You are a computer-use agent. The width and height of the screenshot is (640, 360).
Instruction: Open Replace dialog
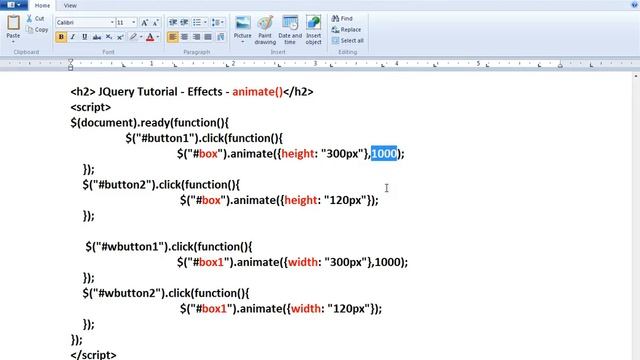[347, 30]
